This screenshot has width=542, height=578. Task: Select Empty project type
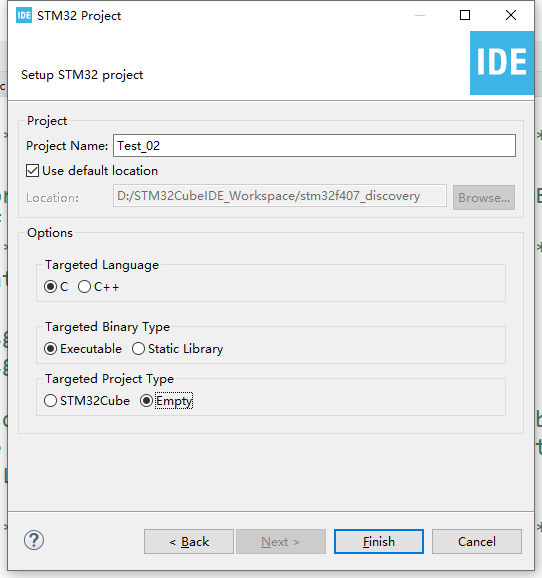coord(146,400)
